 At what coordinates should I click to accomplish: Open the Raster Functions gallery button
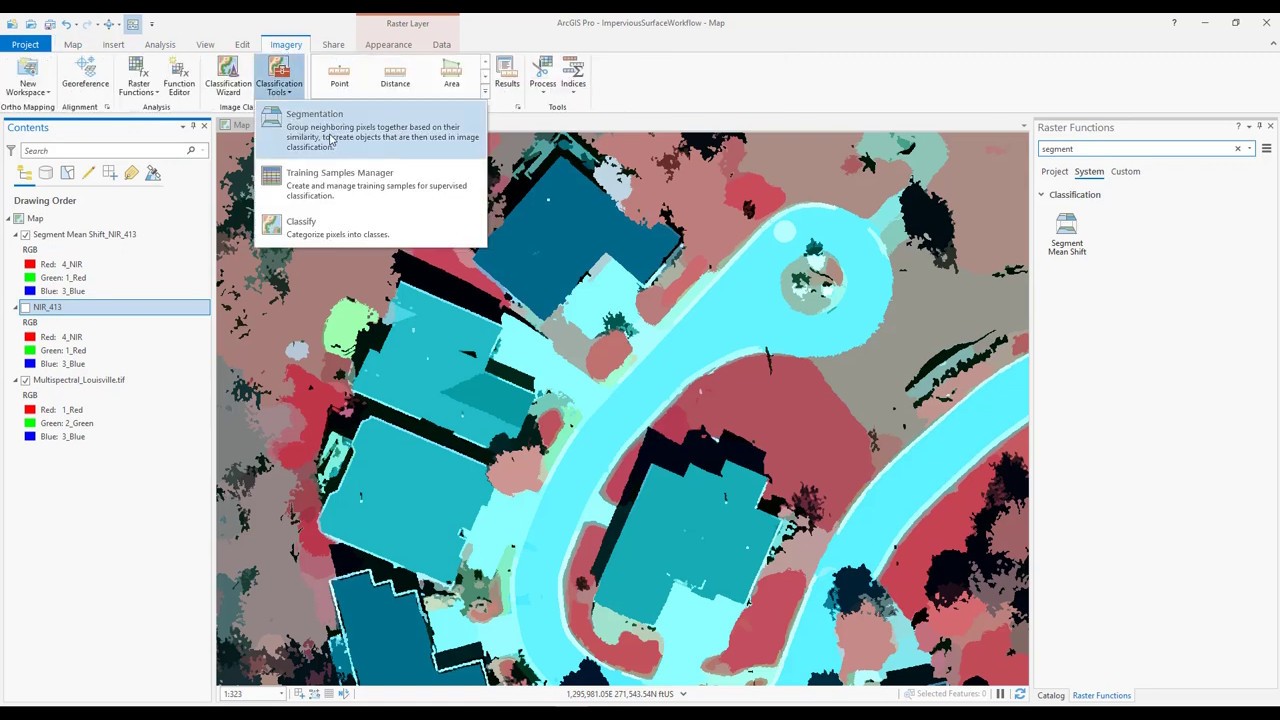point(138,77)
